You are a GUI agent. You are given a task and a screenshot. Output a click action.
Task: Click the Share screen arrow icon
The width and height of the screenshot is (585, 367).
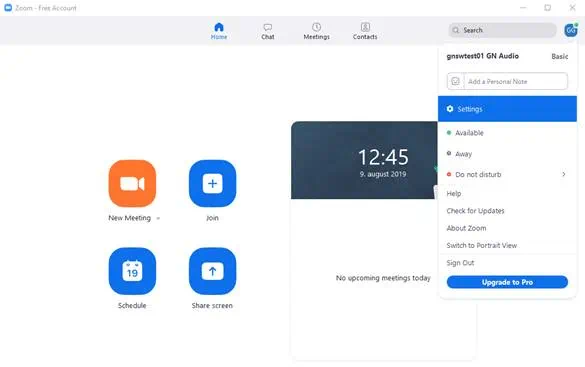(212, 271)
